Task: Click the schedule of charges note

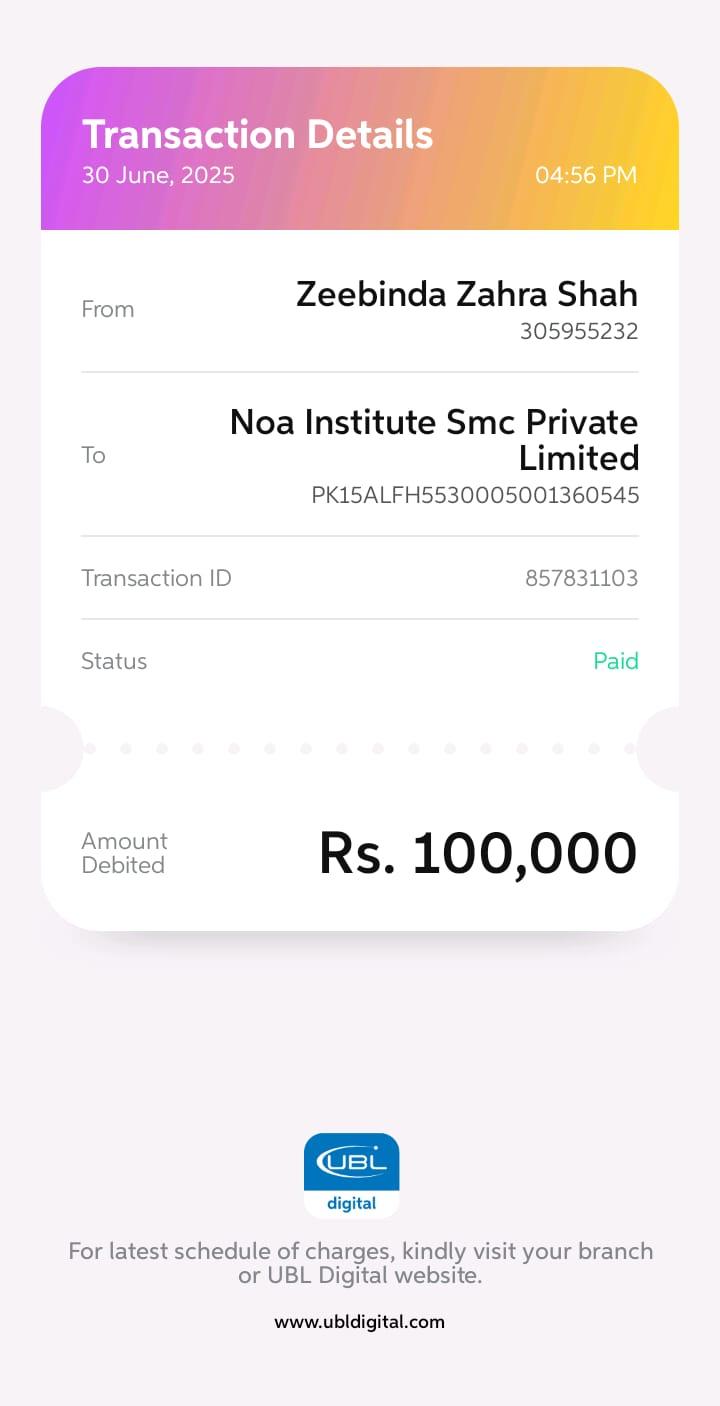Action: (x=360, y=1263)
